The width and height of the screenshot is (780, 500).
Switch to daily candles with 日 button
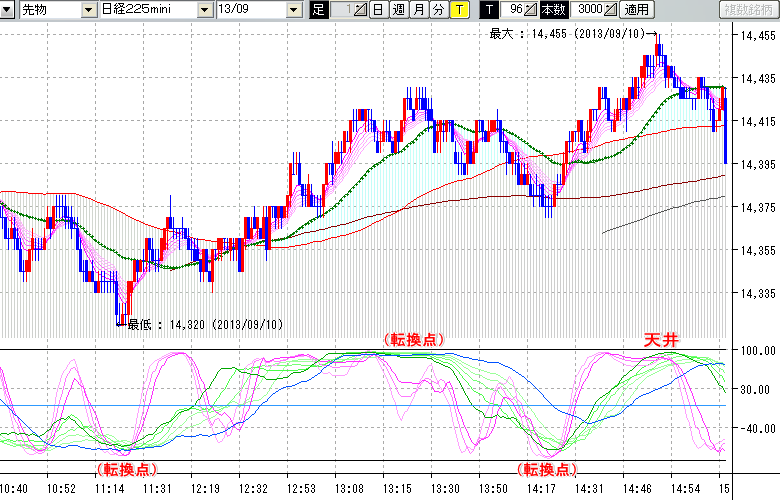pos(377,10)
